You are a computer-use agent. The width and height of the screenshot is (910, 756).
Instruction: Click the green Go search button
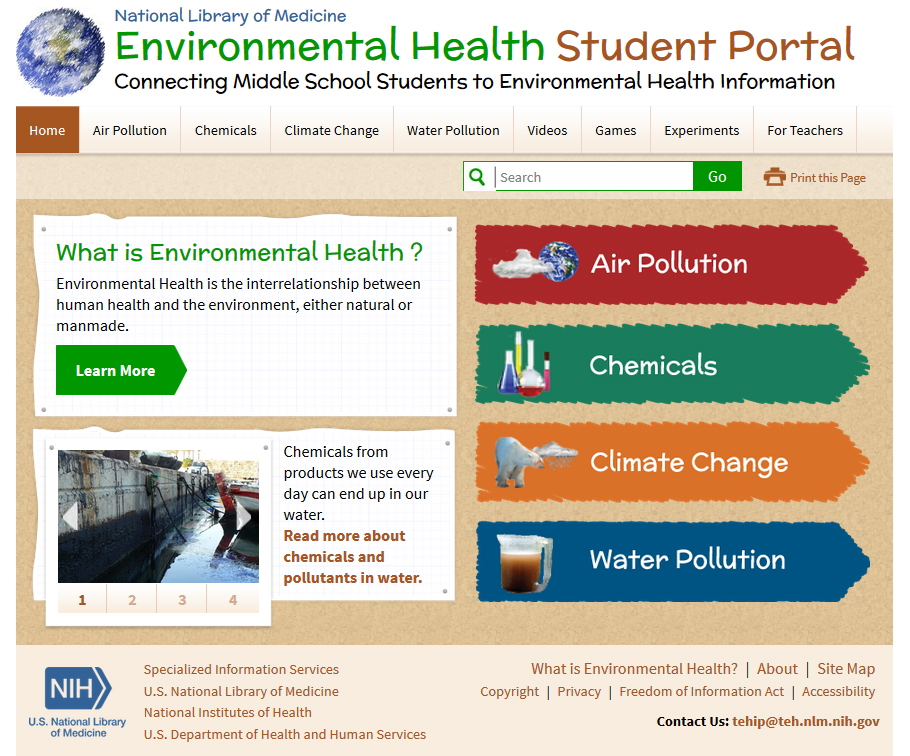point(717,176)
